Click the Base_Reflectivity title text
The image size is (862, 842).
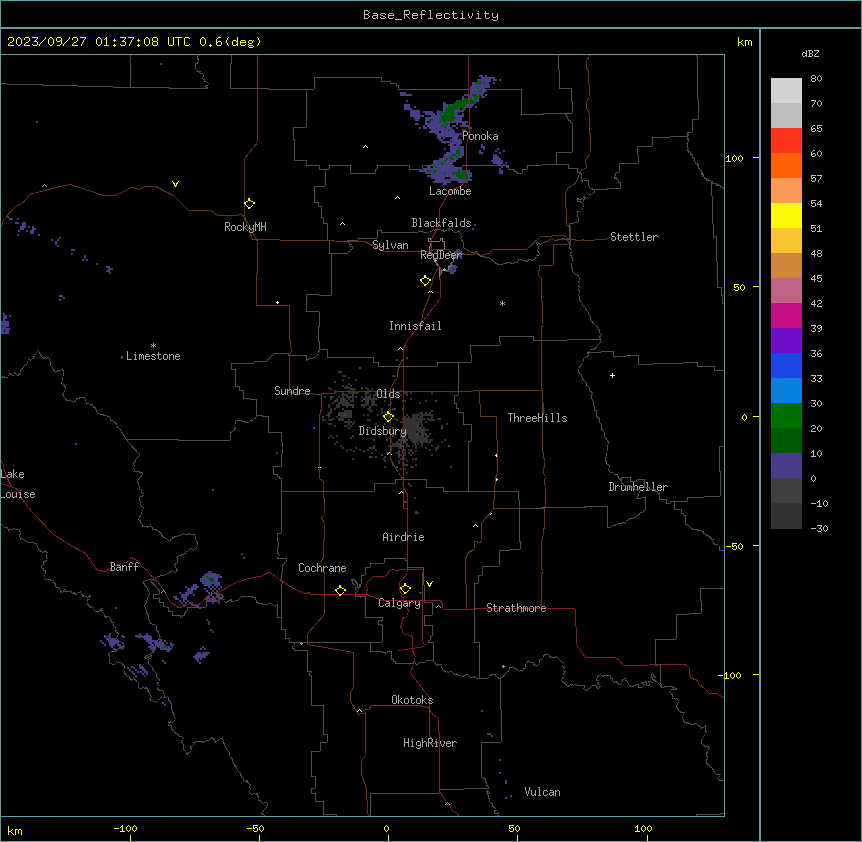click(x=431, y=15)
